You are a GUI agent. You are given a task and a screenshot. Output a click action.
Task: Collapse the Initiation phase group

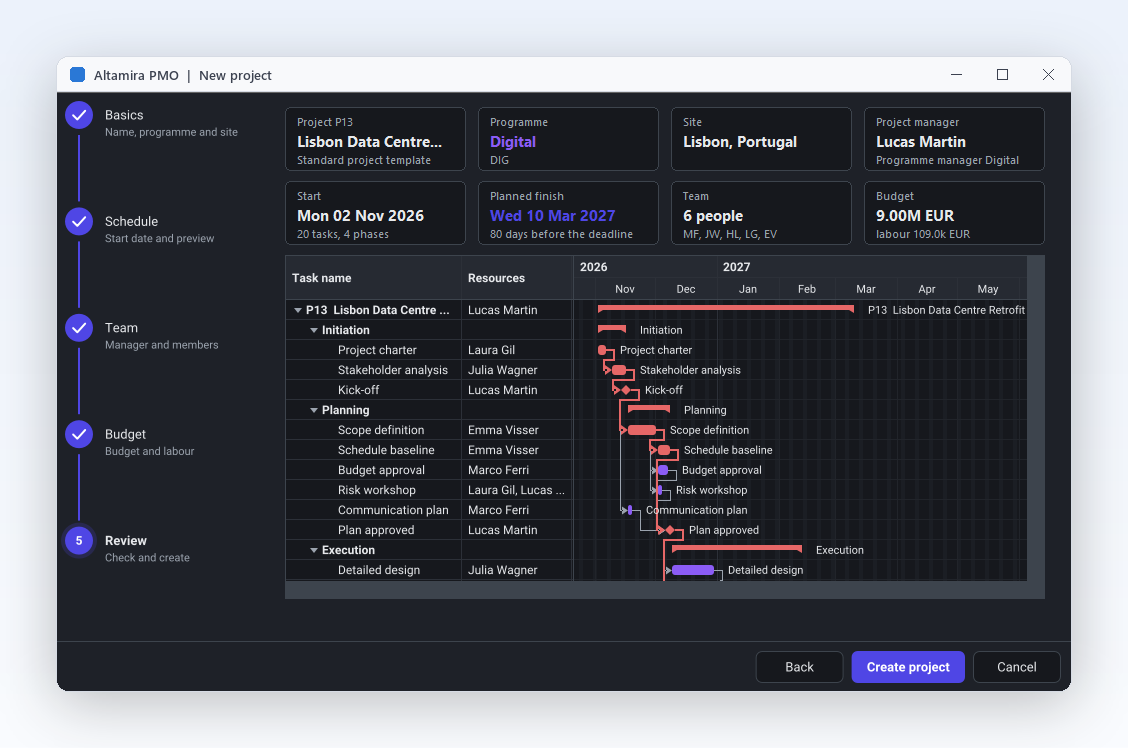(x=314, y=330)
